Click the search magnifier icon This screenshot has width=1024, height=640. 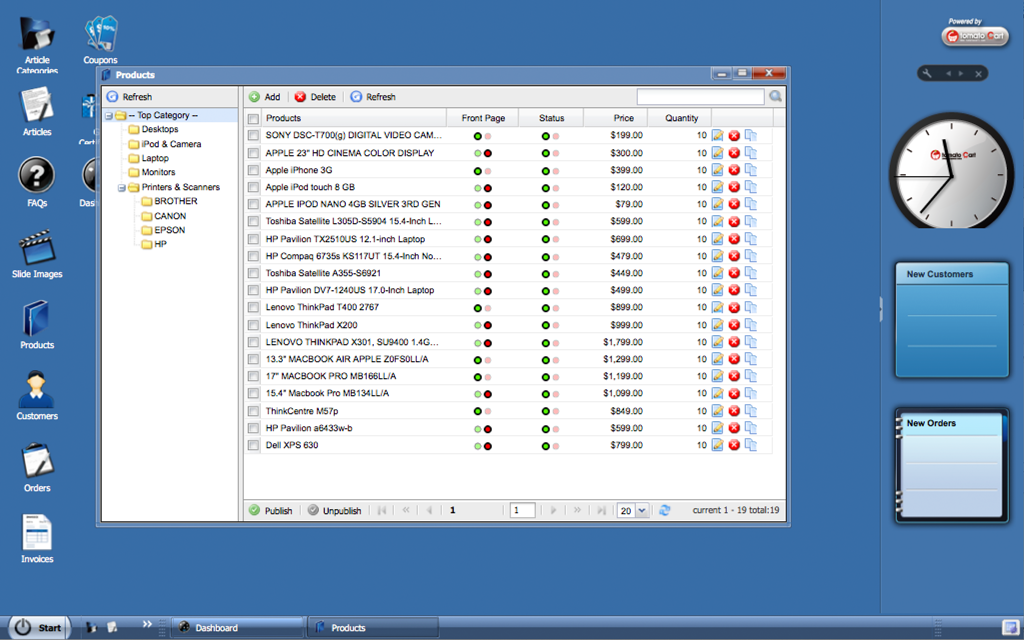click(x=775, y=97)
